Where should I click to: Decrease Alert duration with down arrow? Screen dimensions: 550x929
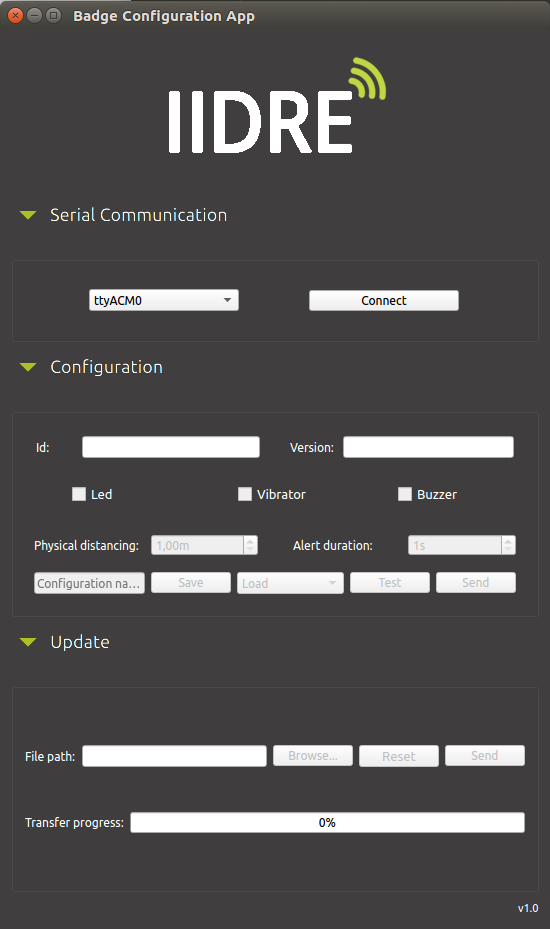(508, 550)
